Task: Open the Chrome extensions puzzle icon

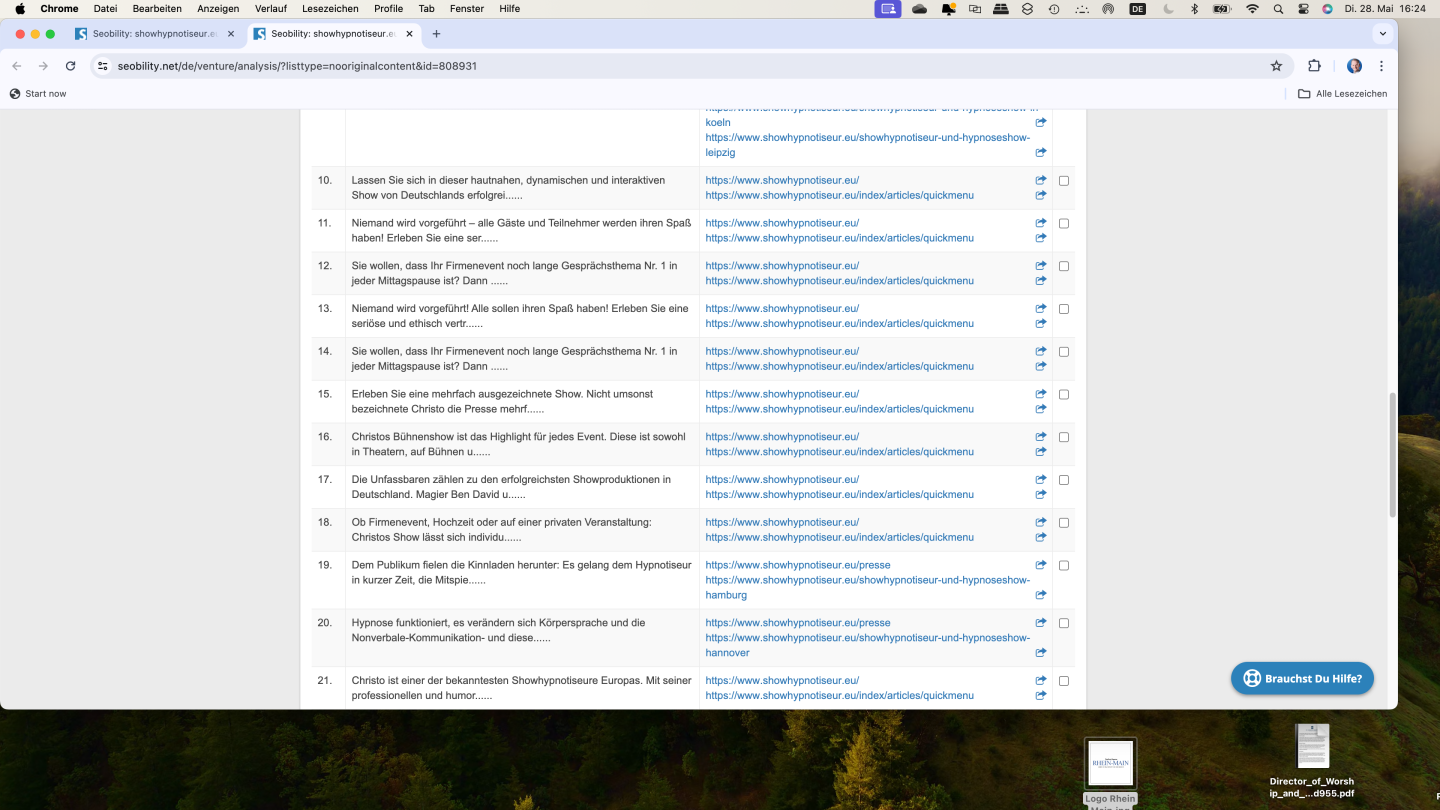Action: pyautogui.click(x=1314, y=66)
